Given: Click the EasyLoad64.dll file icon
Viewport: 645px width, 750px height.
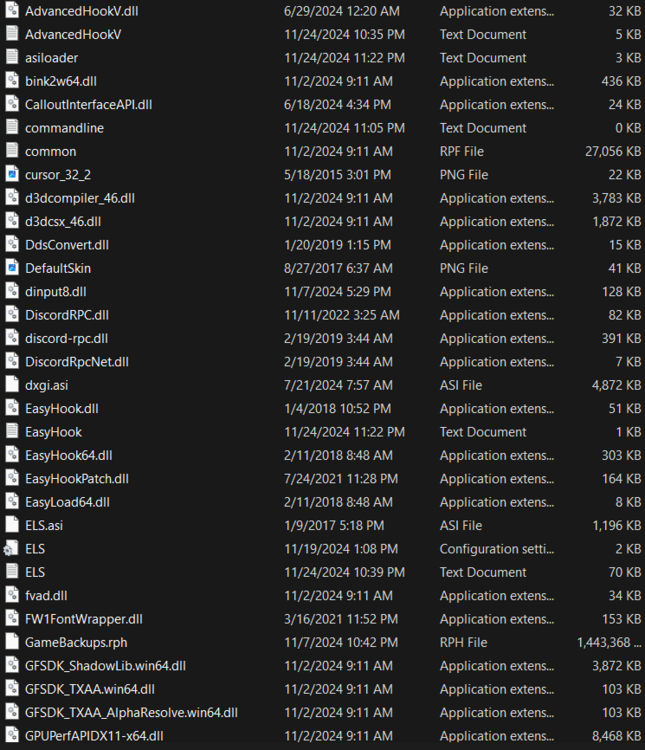Looking at the screenshot, I should coord(12,502).
